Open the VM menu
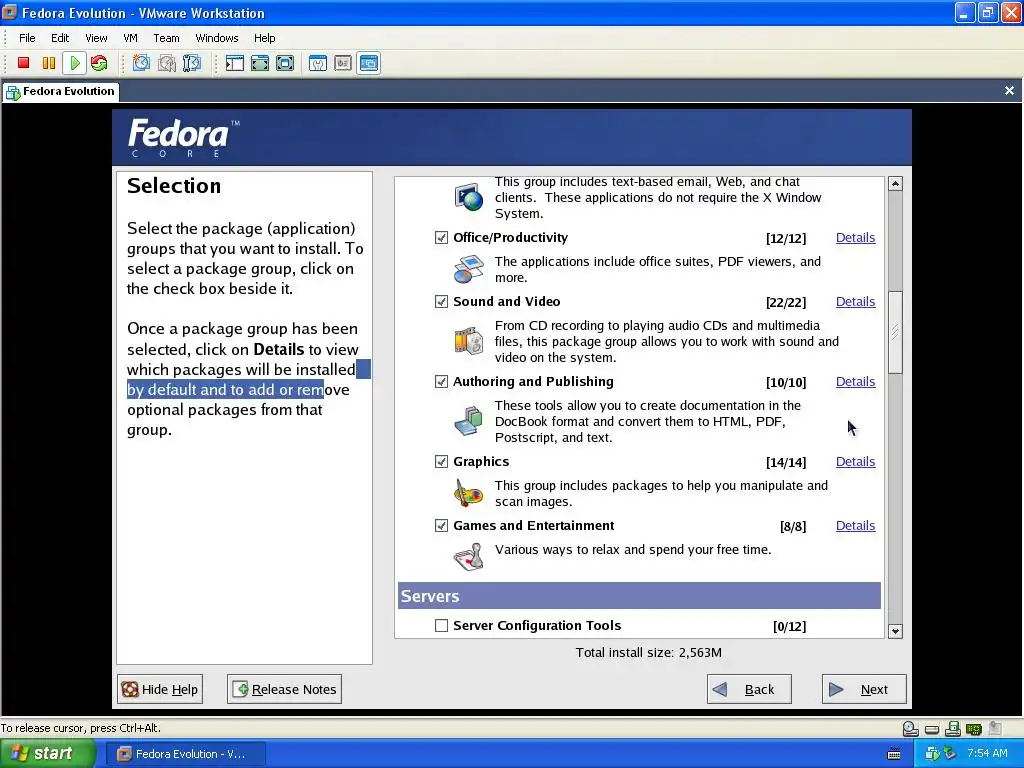The height and width of the screenshot is (768, 1024). (131, 38)
